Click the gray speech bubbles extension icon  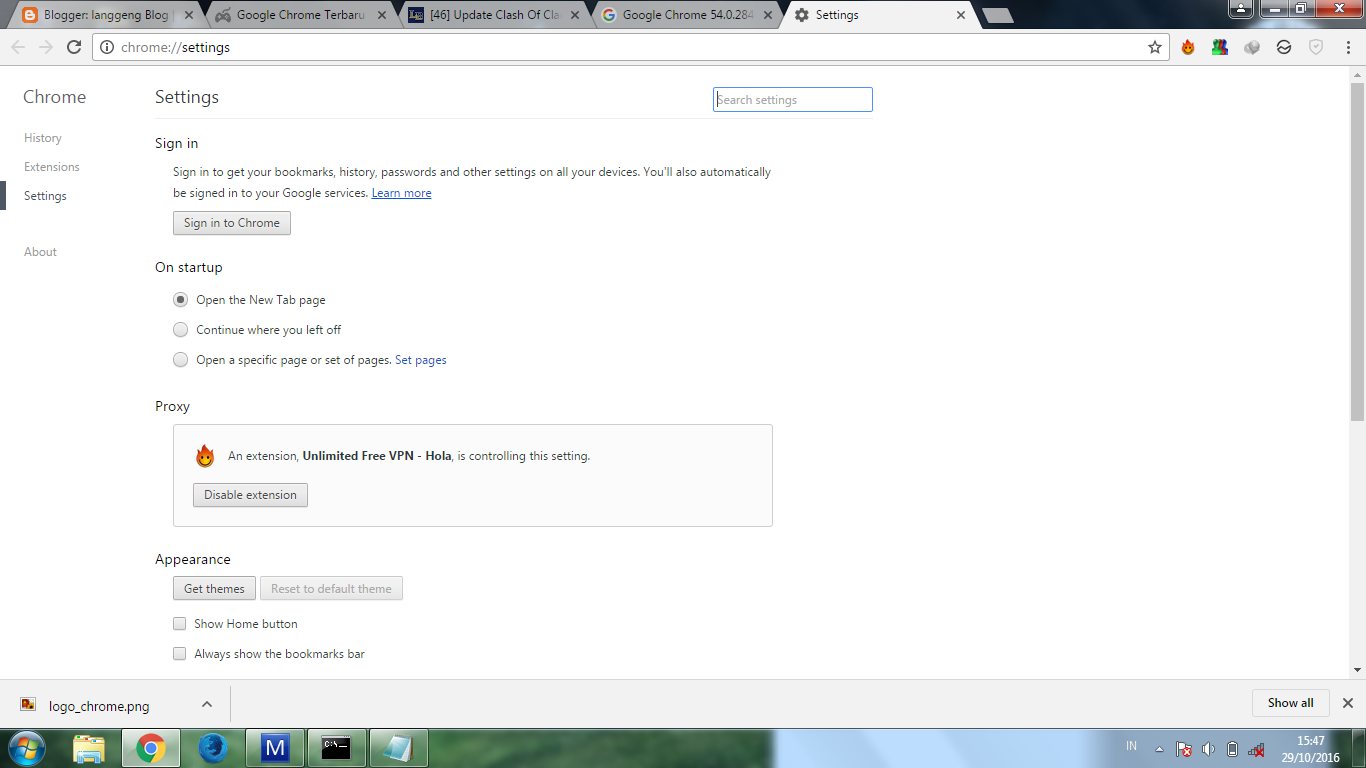pos(1252,47)
